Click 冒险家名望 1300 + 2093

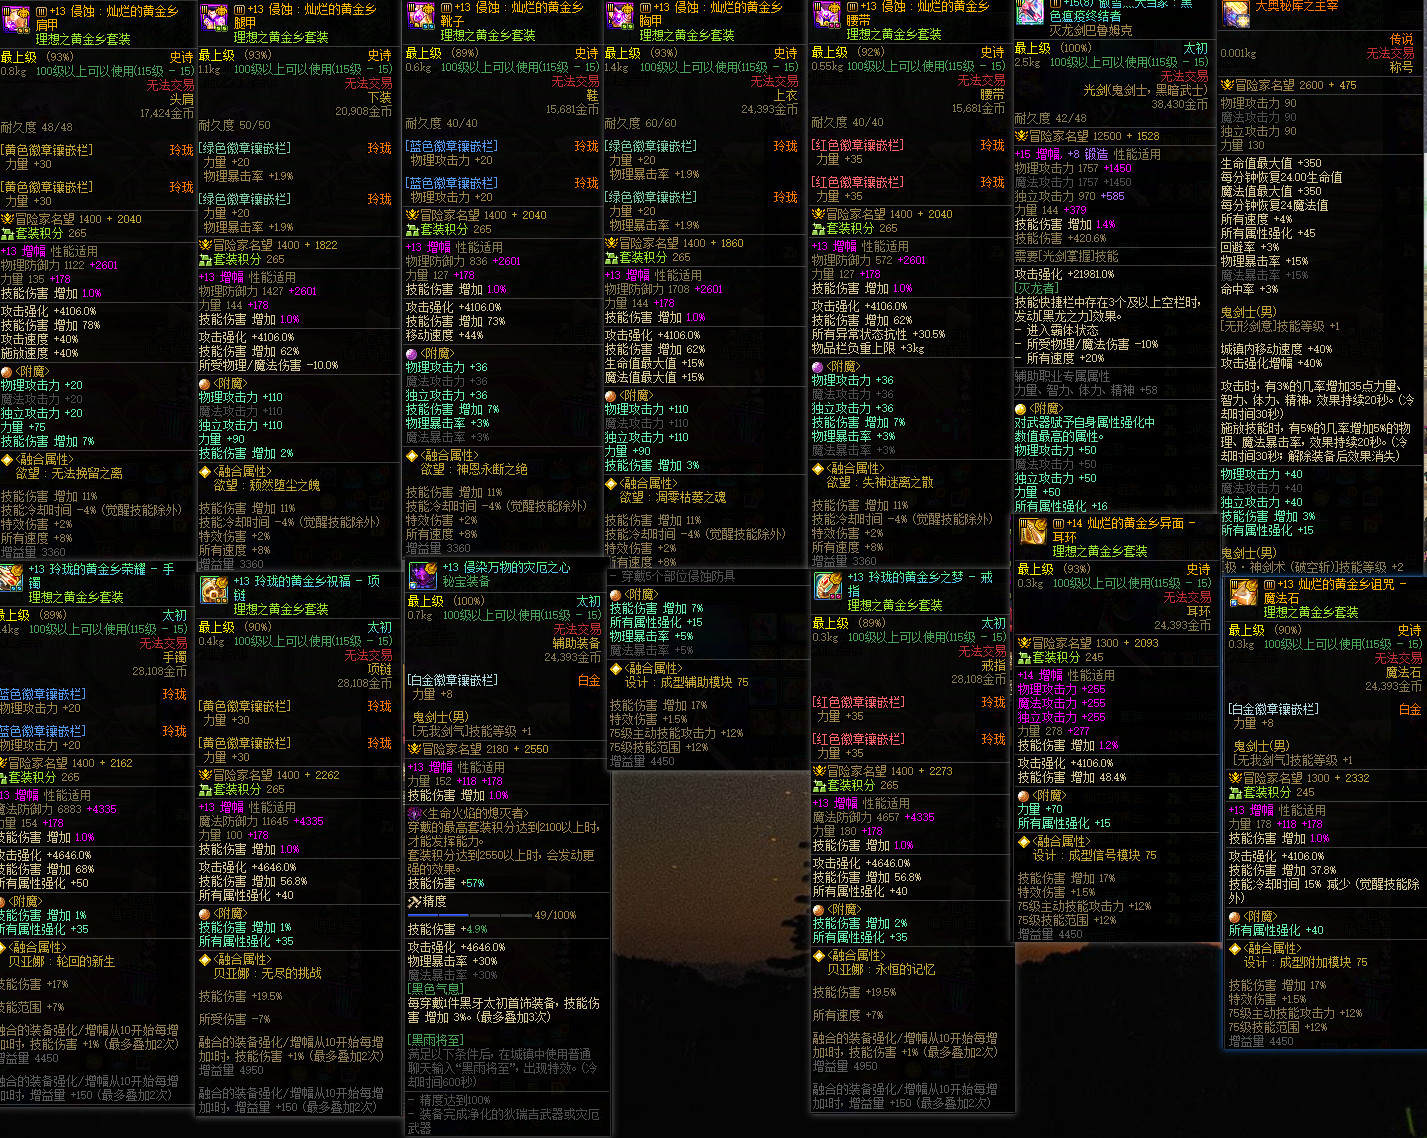(1089, 643)
